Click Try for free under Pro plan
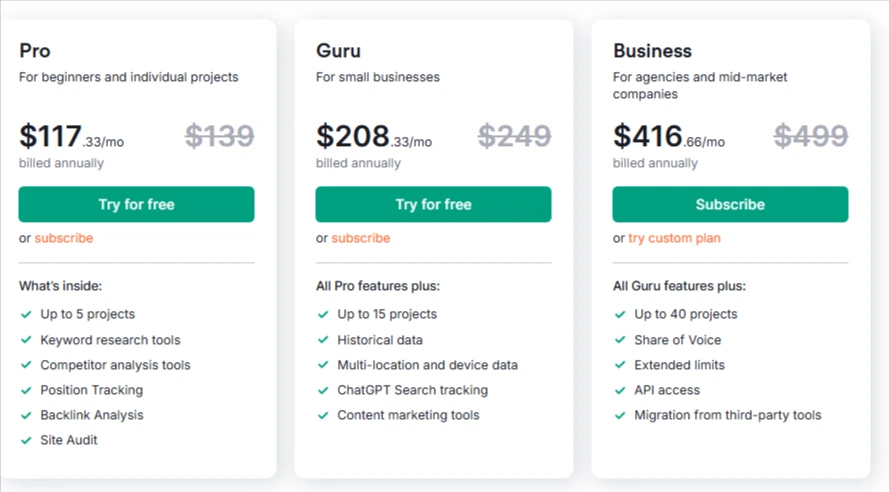Viewport: 889px width, 492px height. [x=136, y=204]
